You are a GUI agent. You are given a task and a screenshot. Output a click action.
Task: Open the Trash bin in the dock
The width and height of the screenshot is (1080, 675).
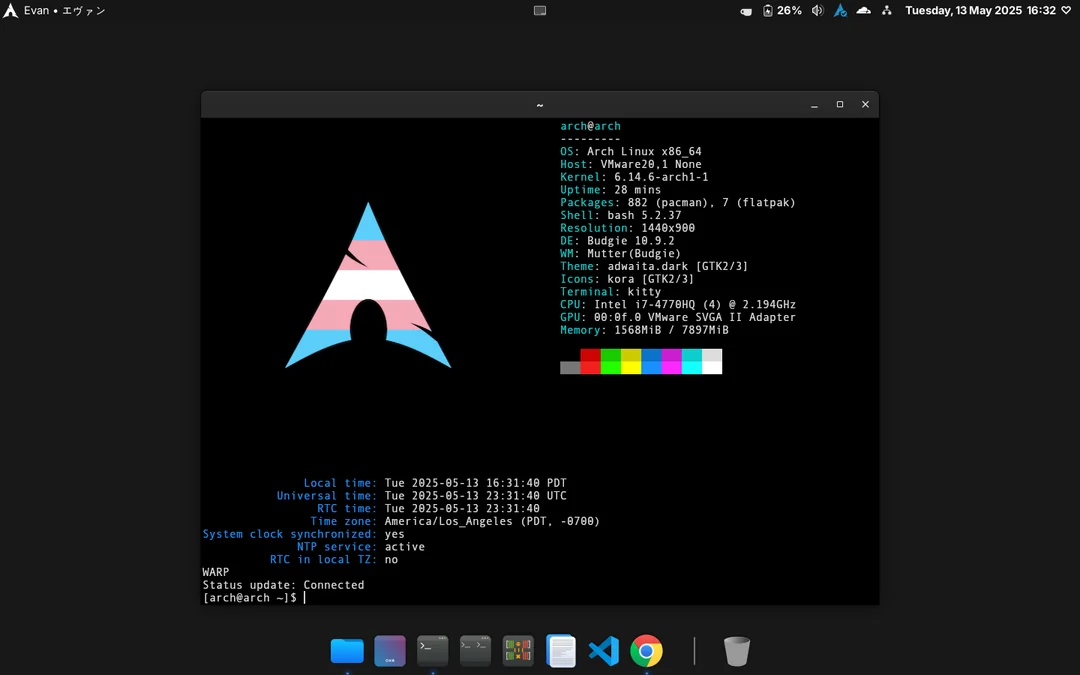737,651
